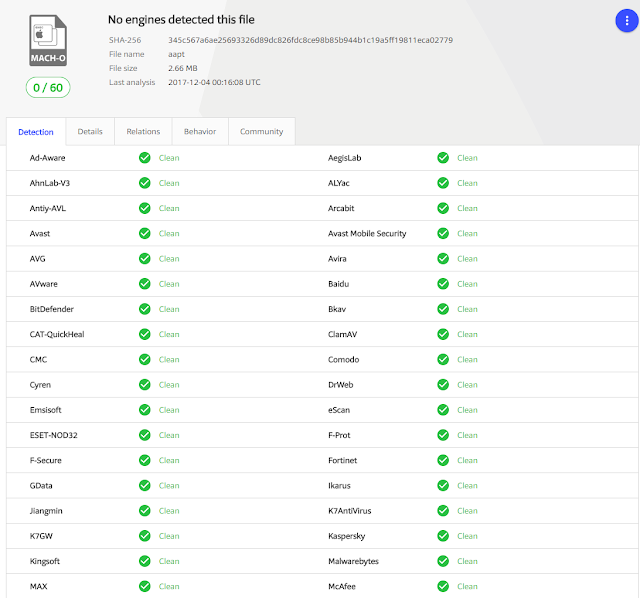Click the 'No engines detected this file' heading

(x=181, y=20)
